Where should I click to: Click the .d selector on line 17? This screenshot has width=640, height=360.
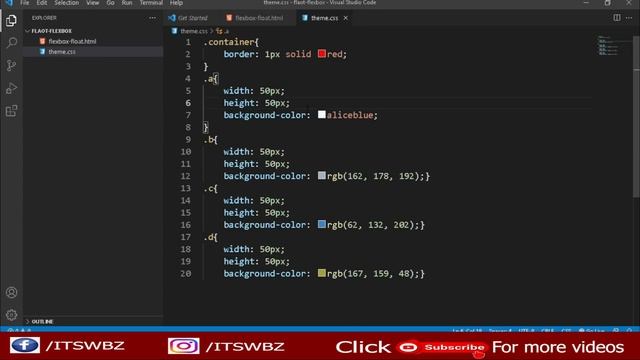tap(208, 237)
